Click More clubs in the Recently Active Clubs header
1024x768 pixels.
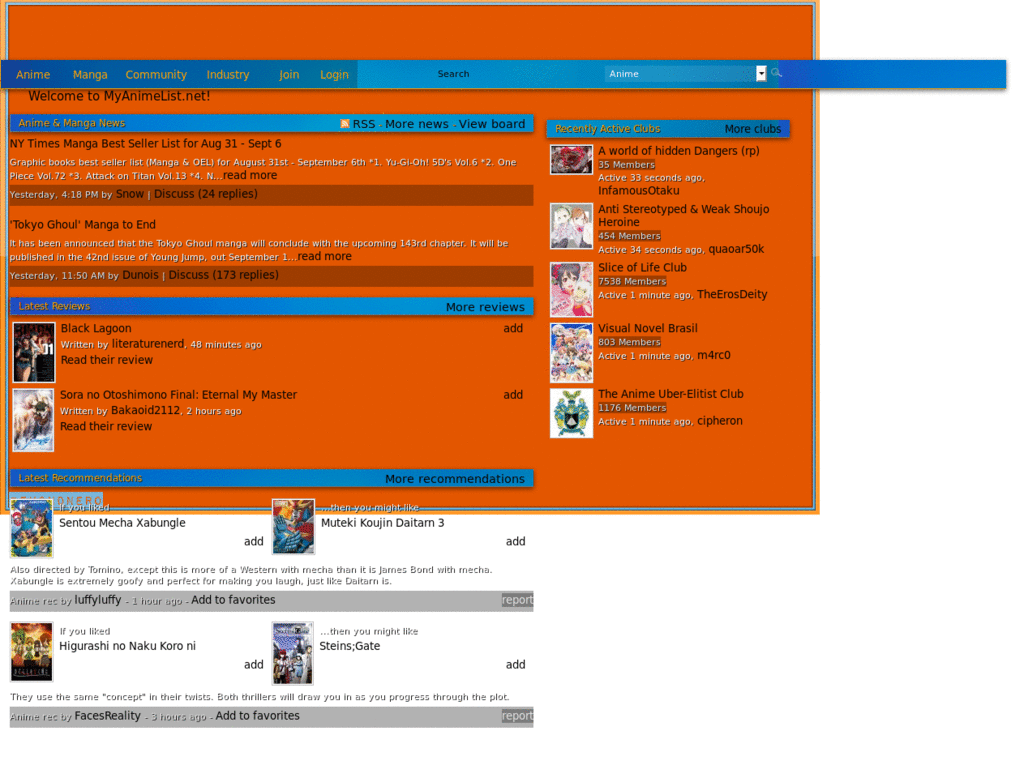pos(753,128)
